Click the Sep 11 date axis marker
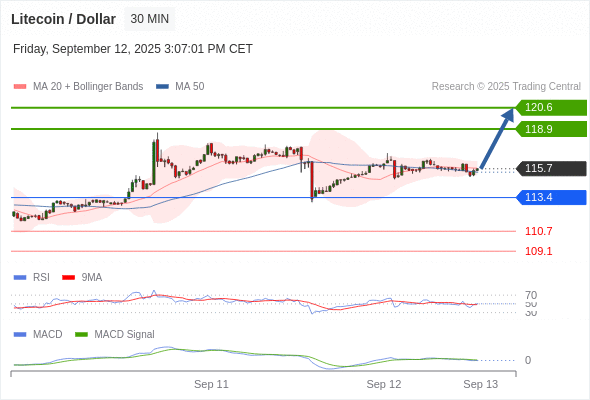 pyautogui.click(x=211, y=384)
